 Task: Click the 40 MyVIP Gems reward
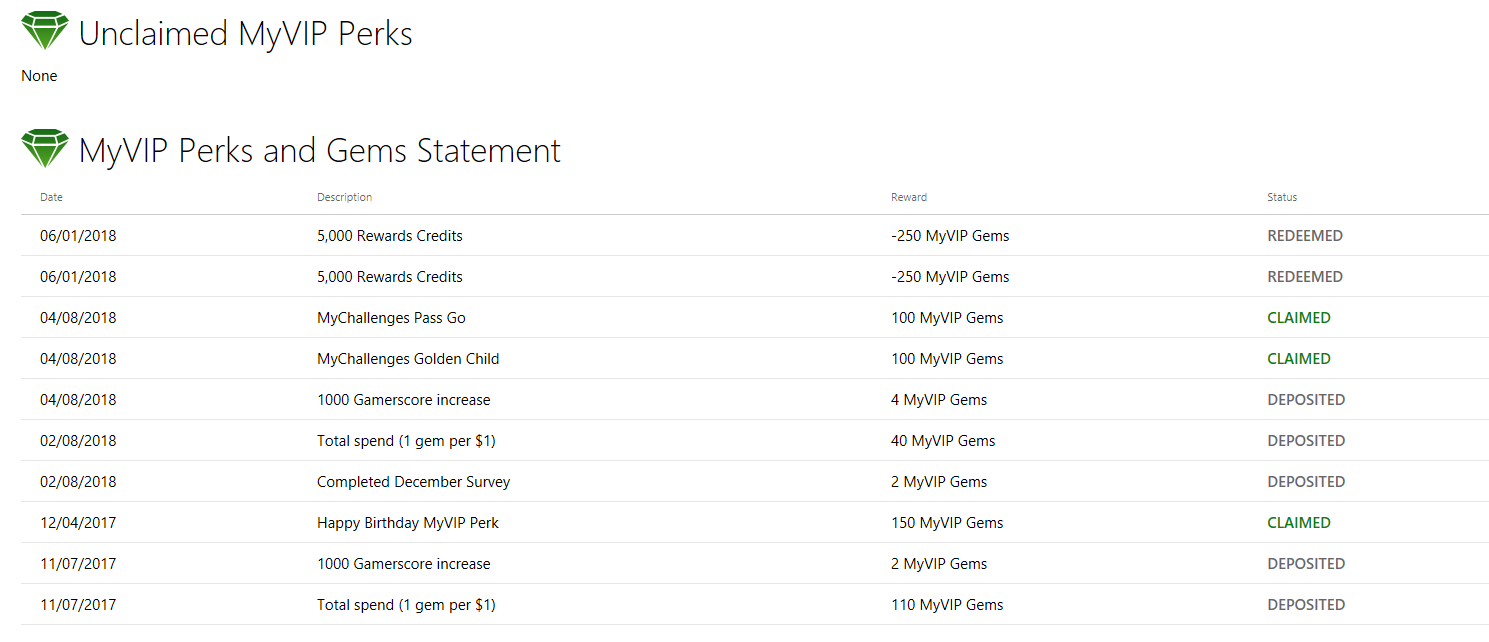coord(942,441)
